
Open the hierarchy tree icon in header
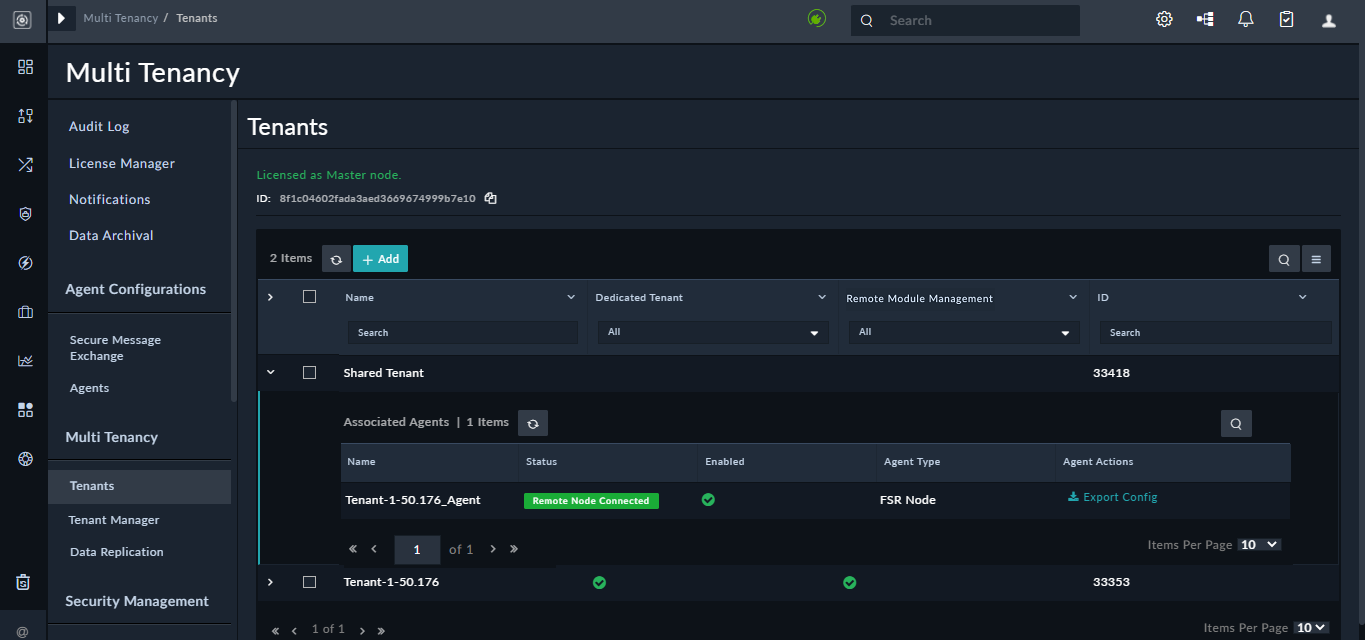(x=1205, y=19)
